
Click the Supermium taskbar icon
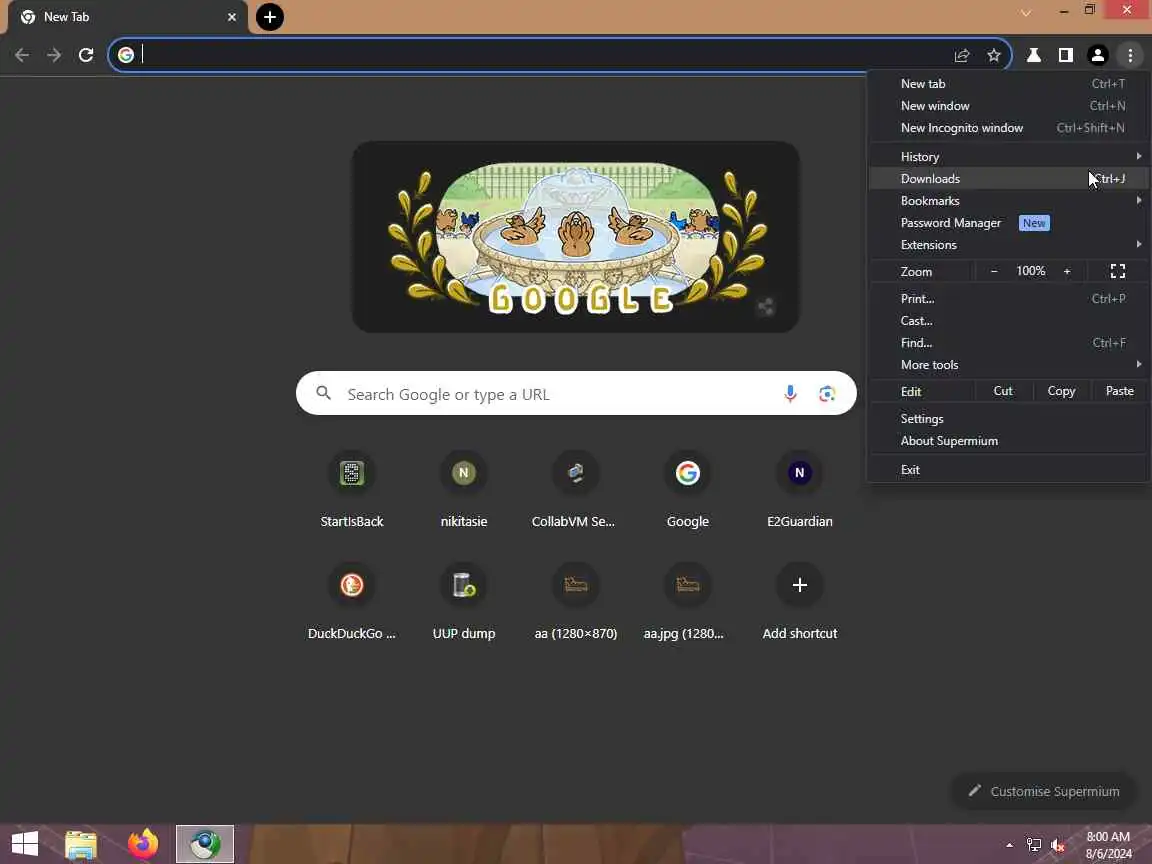(205, 844)
